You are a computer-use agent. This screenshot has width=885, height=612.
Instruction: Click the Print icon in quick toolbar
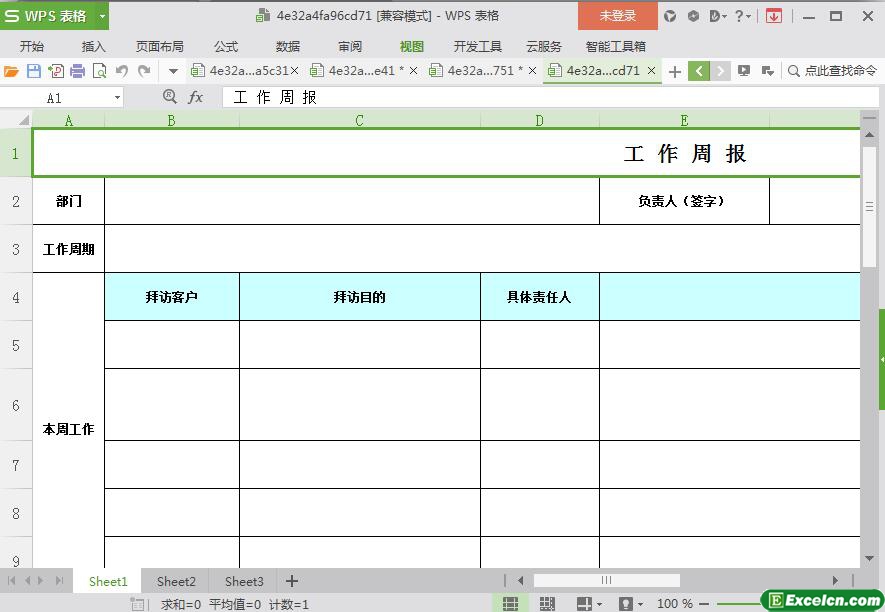(78, 71)
